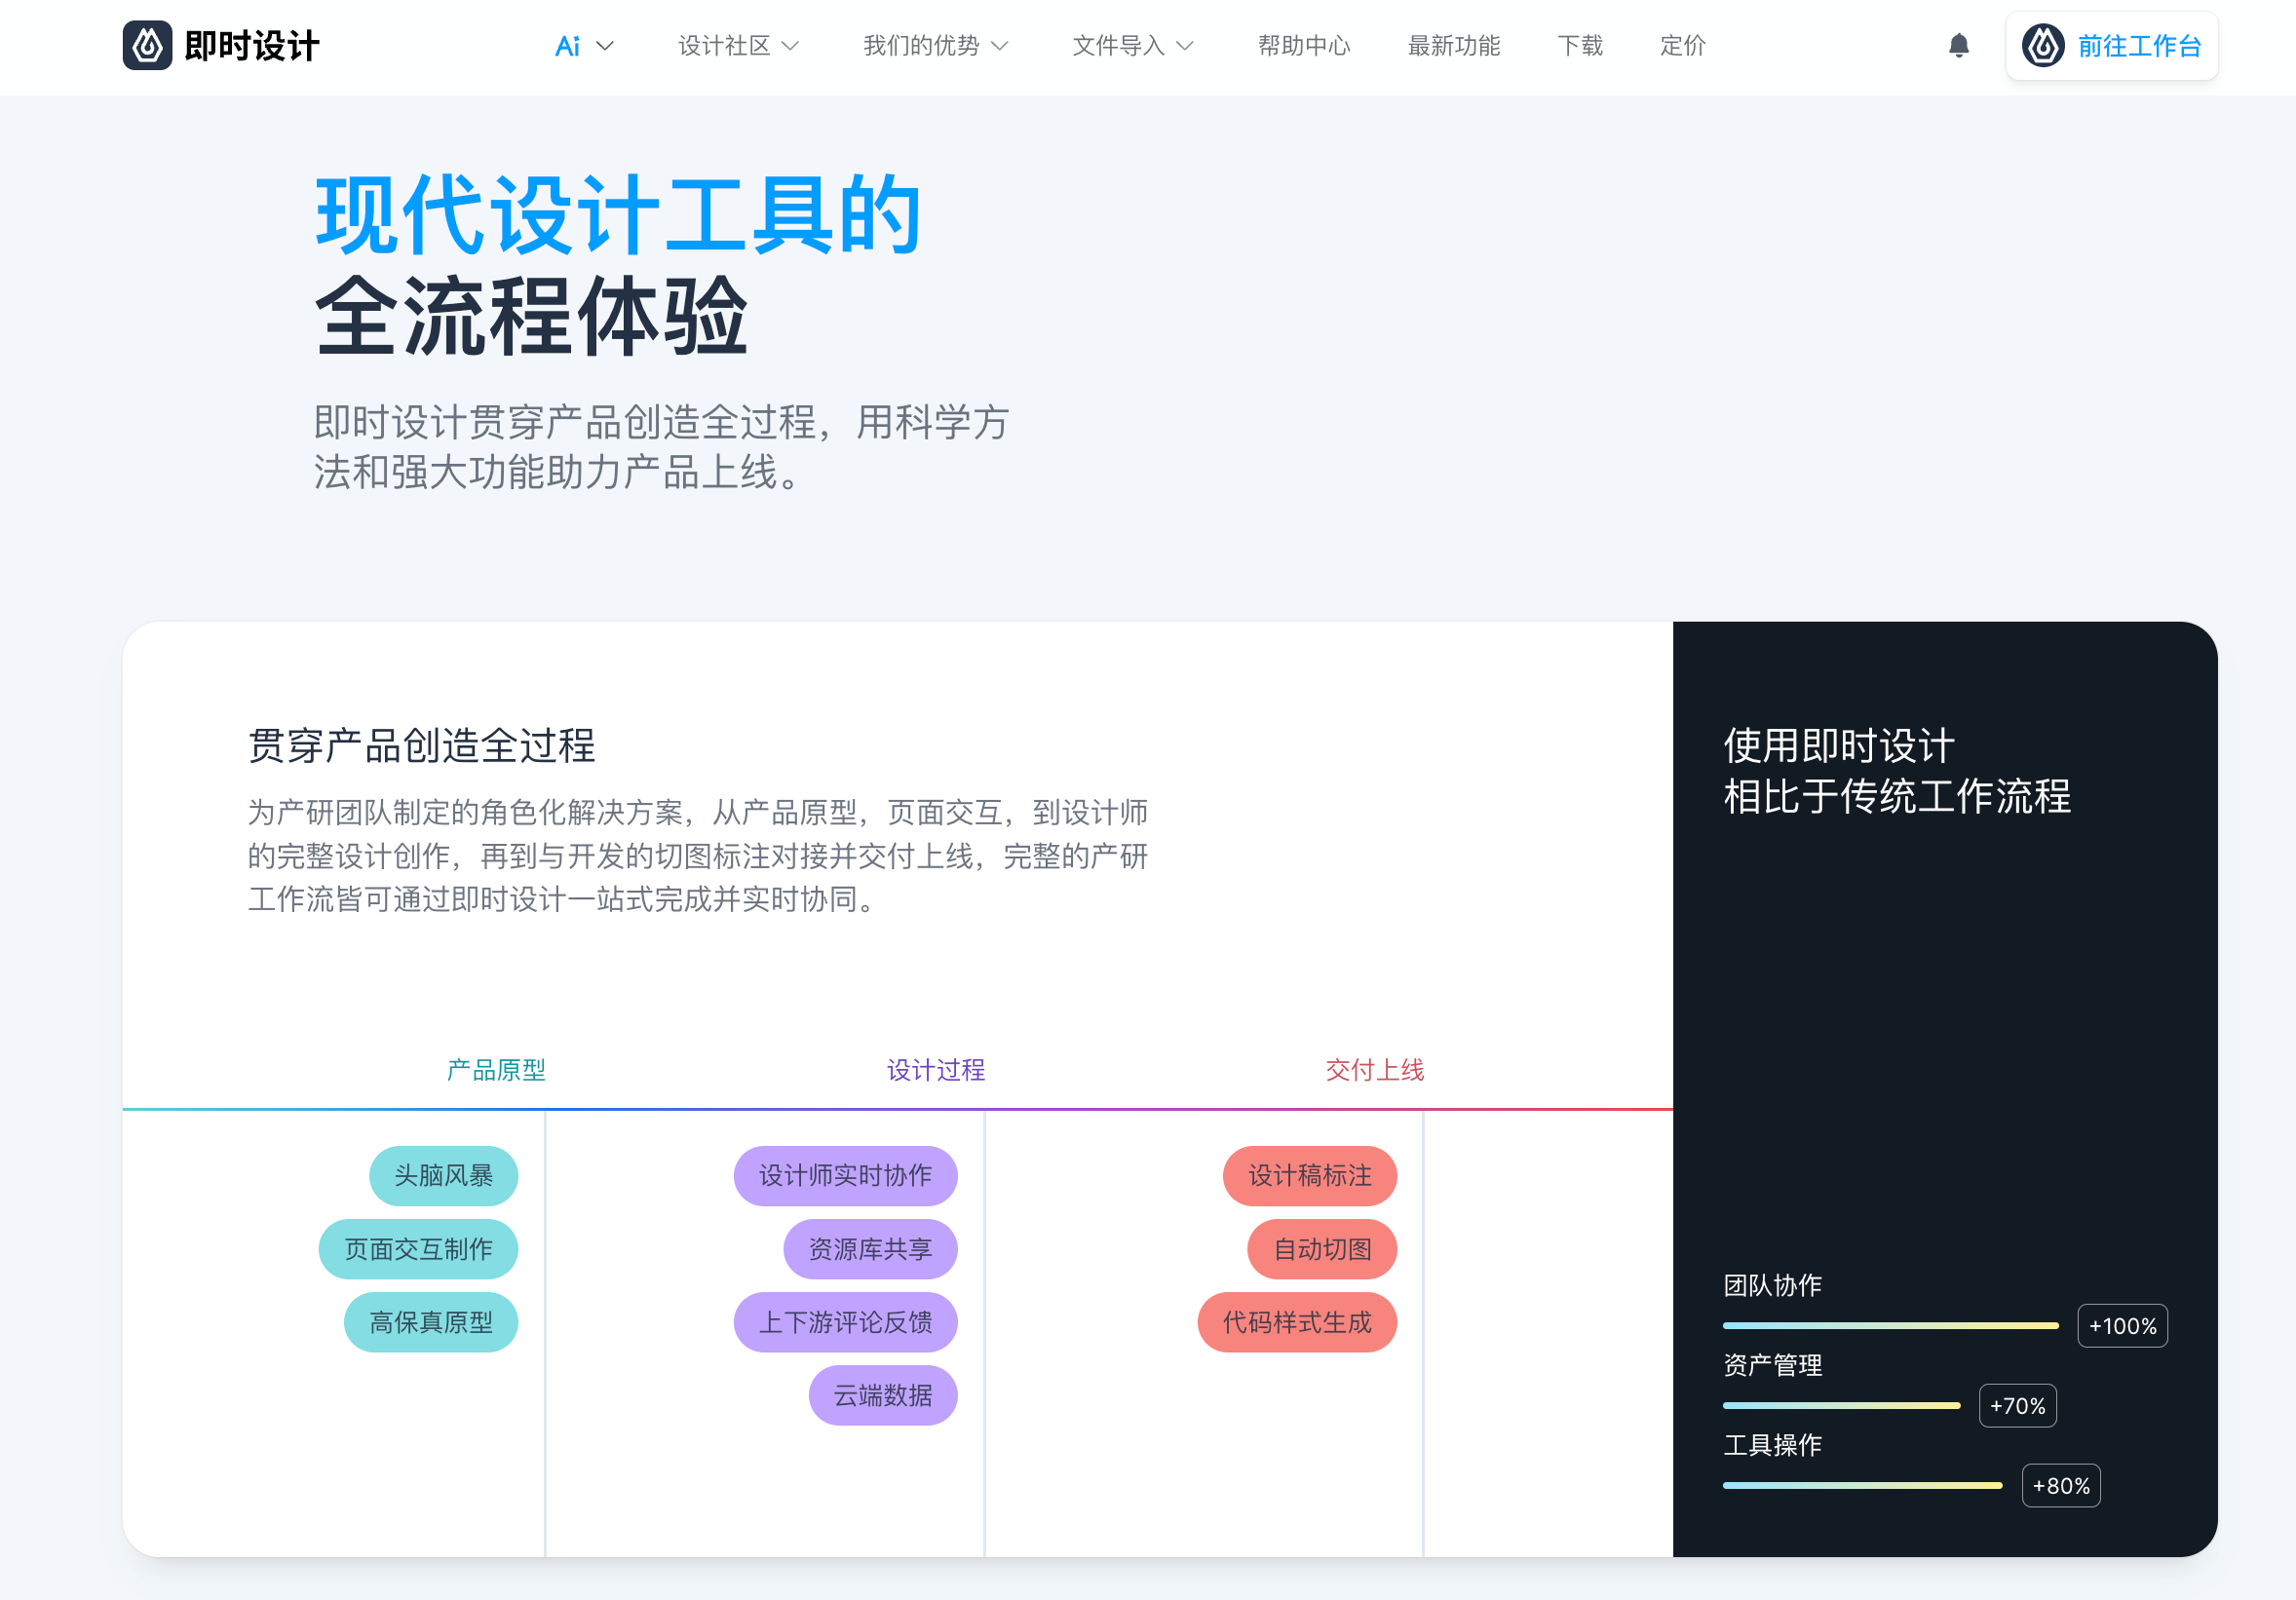Click the 云端数据 tag
Image resolution: width=2296 pixels, height=1600 pixels.
[883, 1395]
